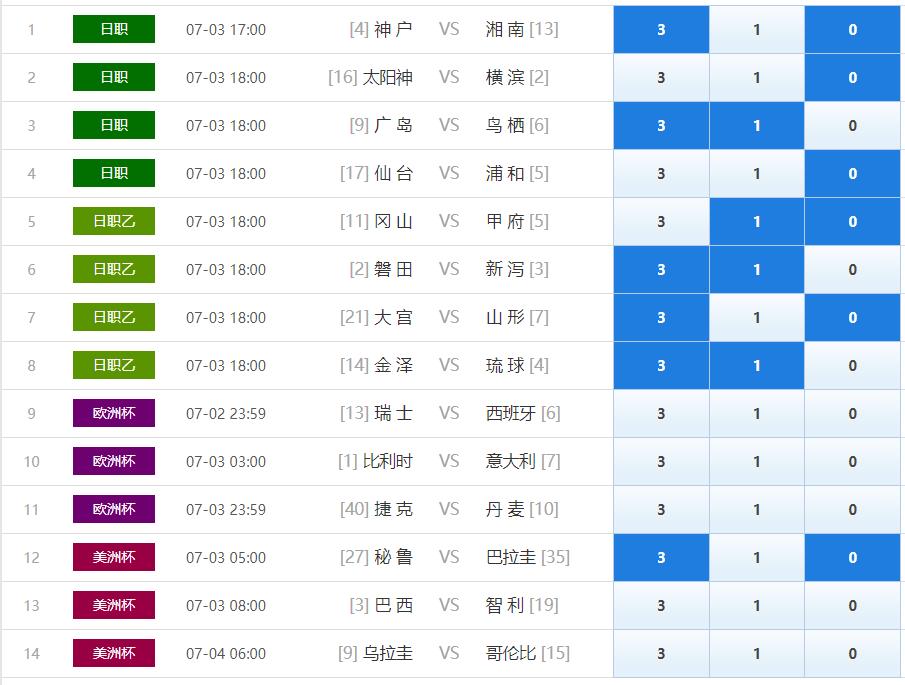Click the 美洲杯 badge for the 巴西 match
Viewport: 905px width, 685px height.
point(114,606)
